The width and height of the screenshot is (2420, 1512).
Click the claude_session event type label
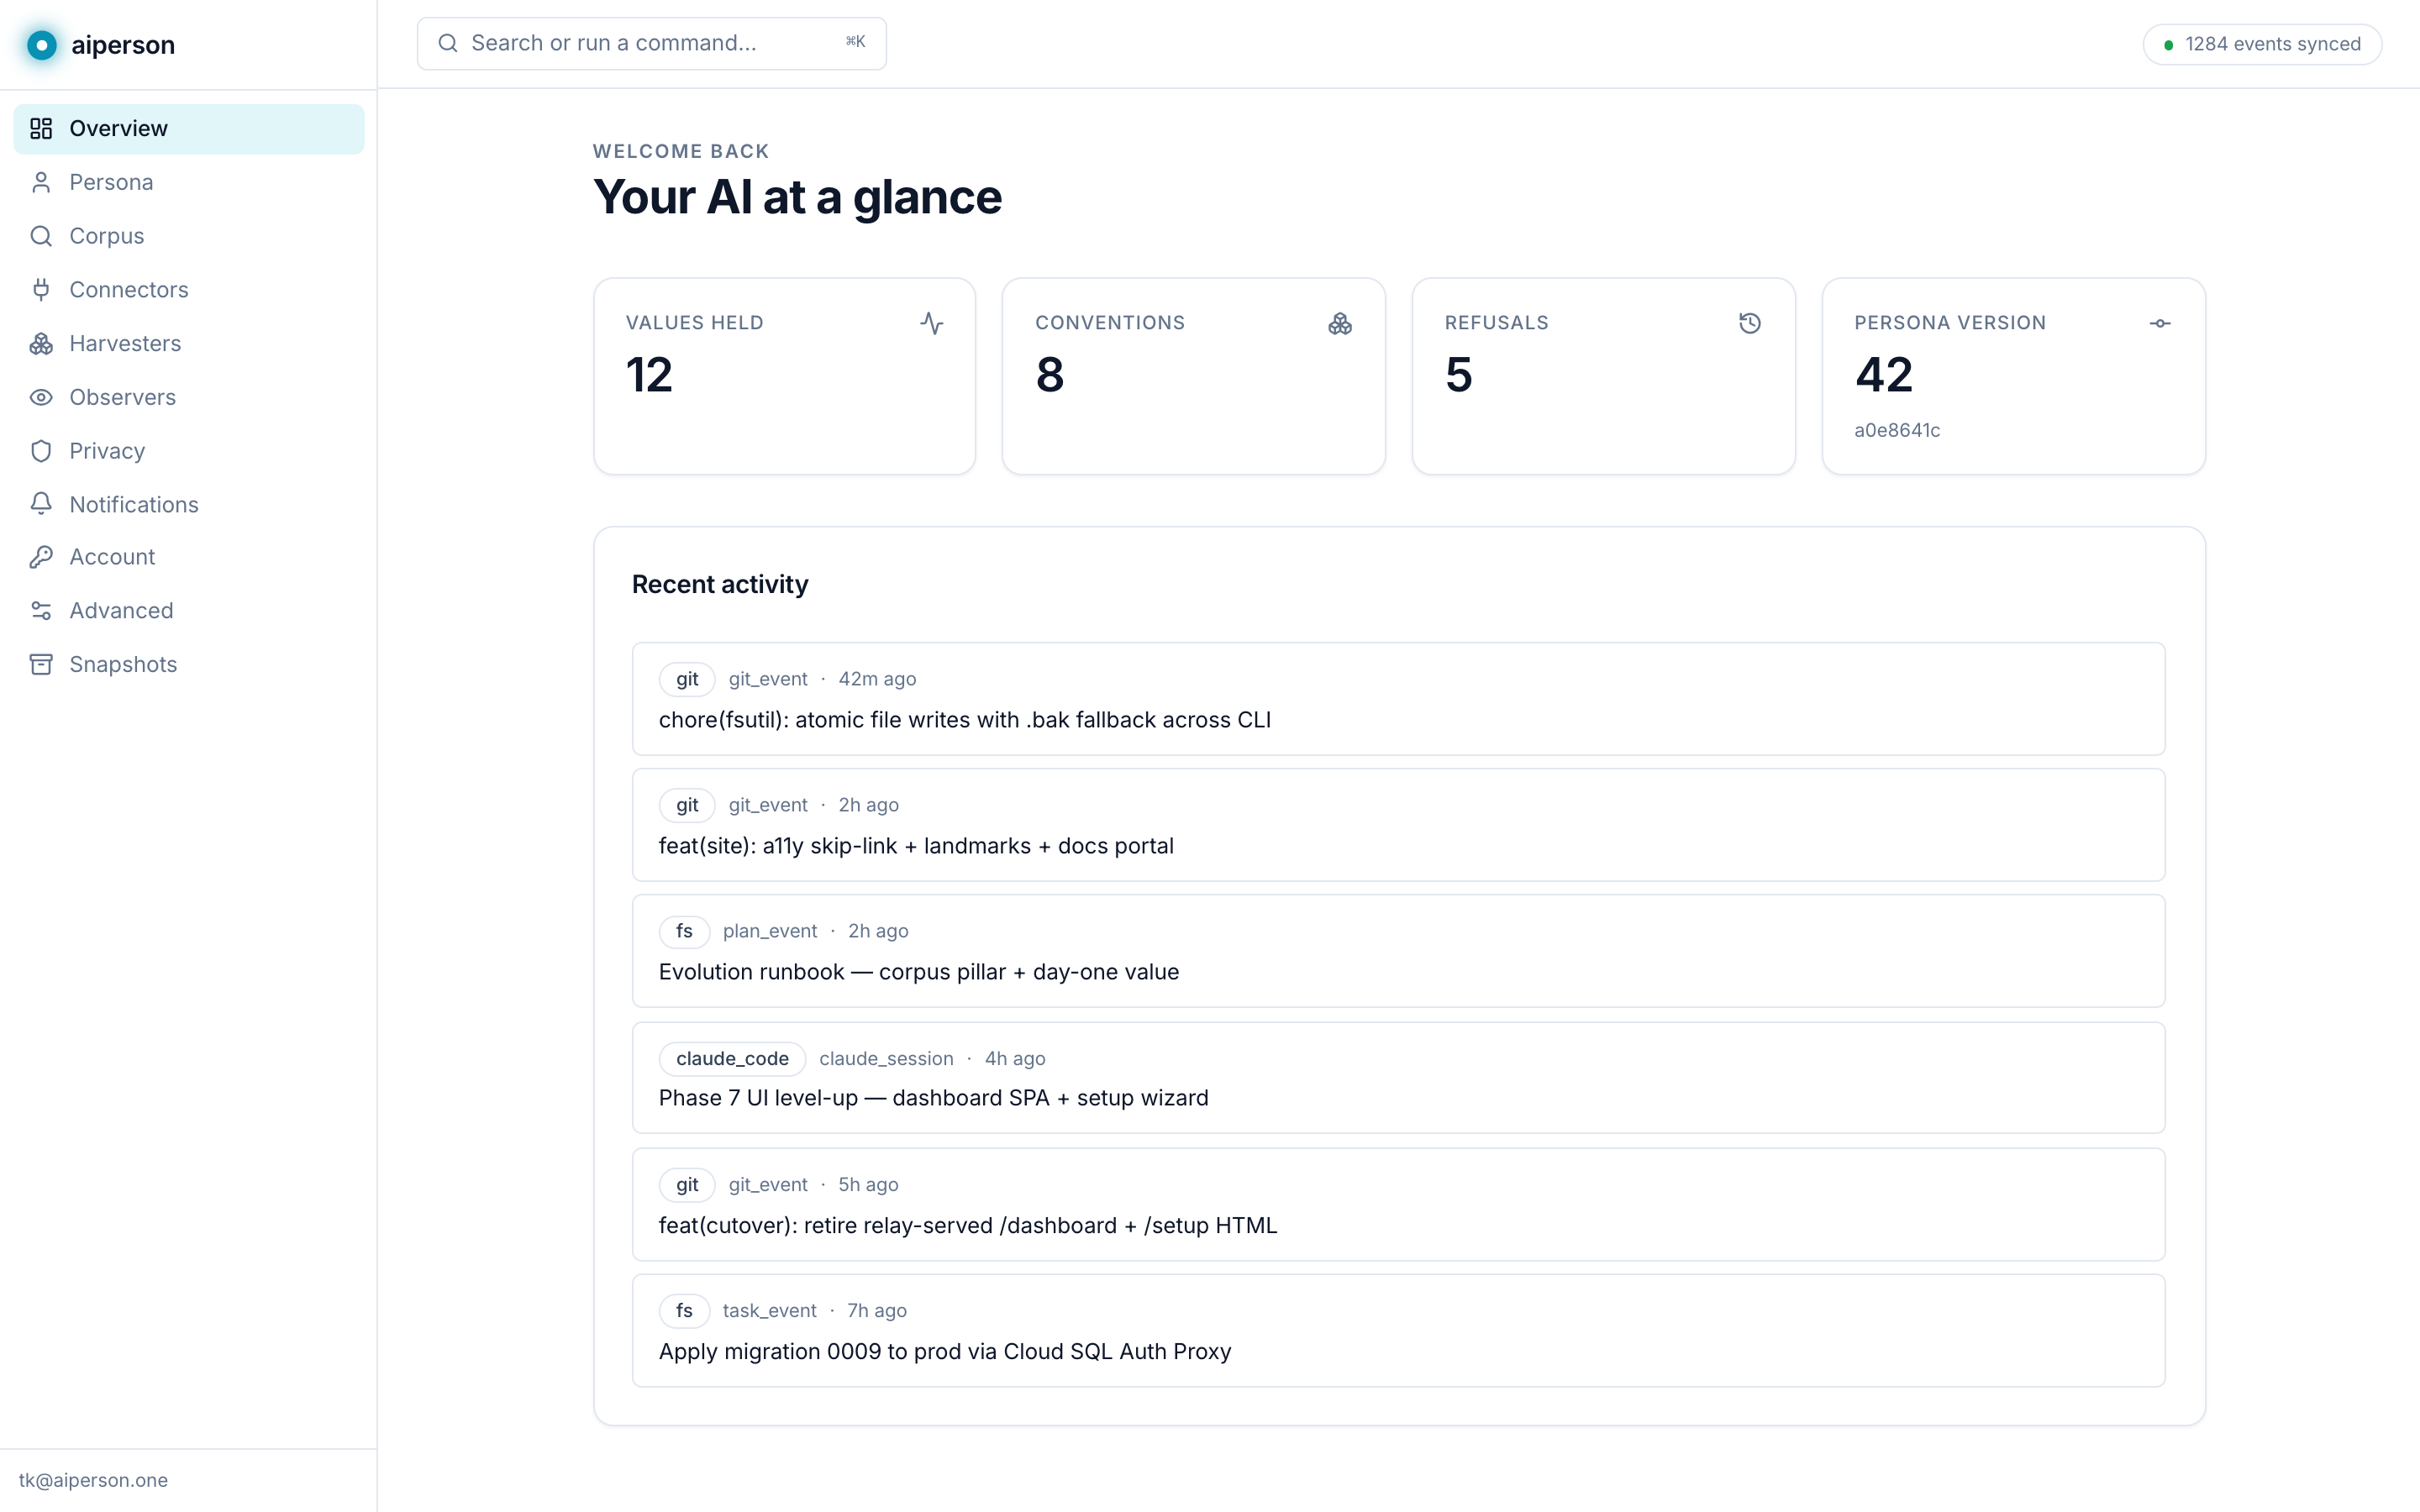pos(886,1058)
